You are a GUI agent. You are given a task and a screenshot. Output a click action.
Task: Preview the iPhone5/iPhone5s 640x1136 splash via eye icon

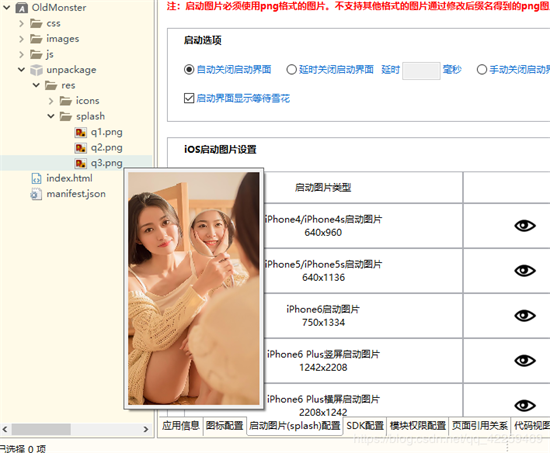click(x=525, y=271)
